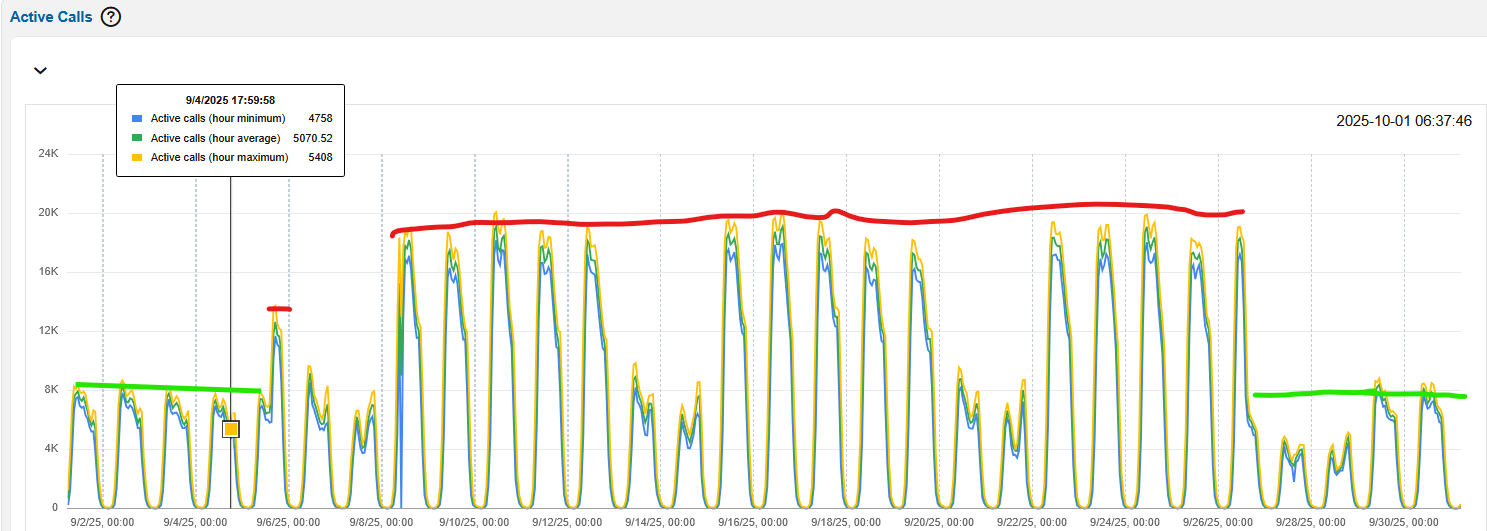This screenshot has width=1487, height=531.
Task: Click the 9/18/25, 00:00 axis label
Action: (x=846, y=522)
